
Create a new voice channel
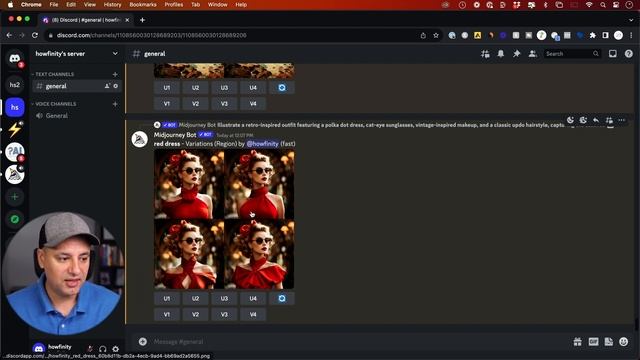coord(115,104)
